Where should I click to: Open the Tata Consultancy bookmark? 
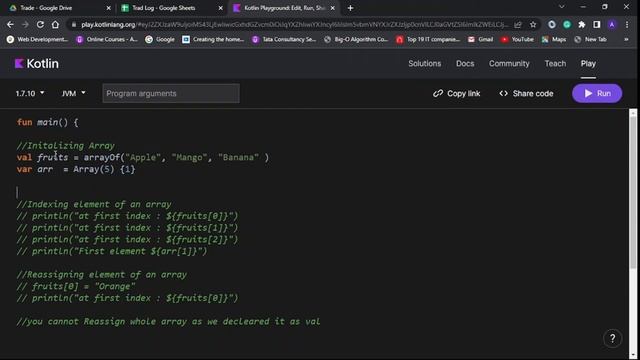pyautogui.click(x=284, y=39)
